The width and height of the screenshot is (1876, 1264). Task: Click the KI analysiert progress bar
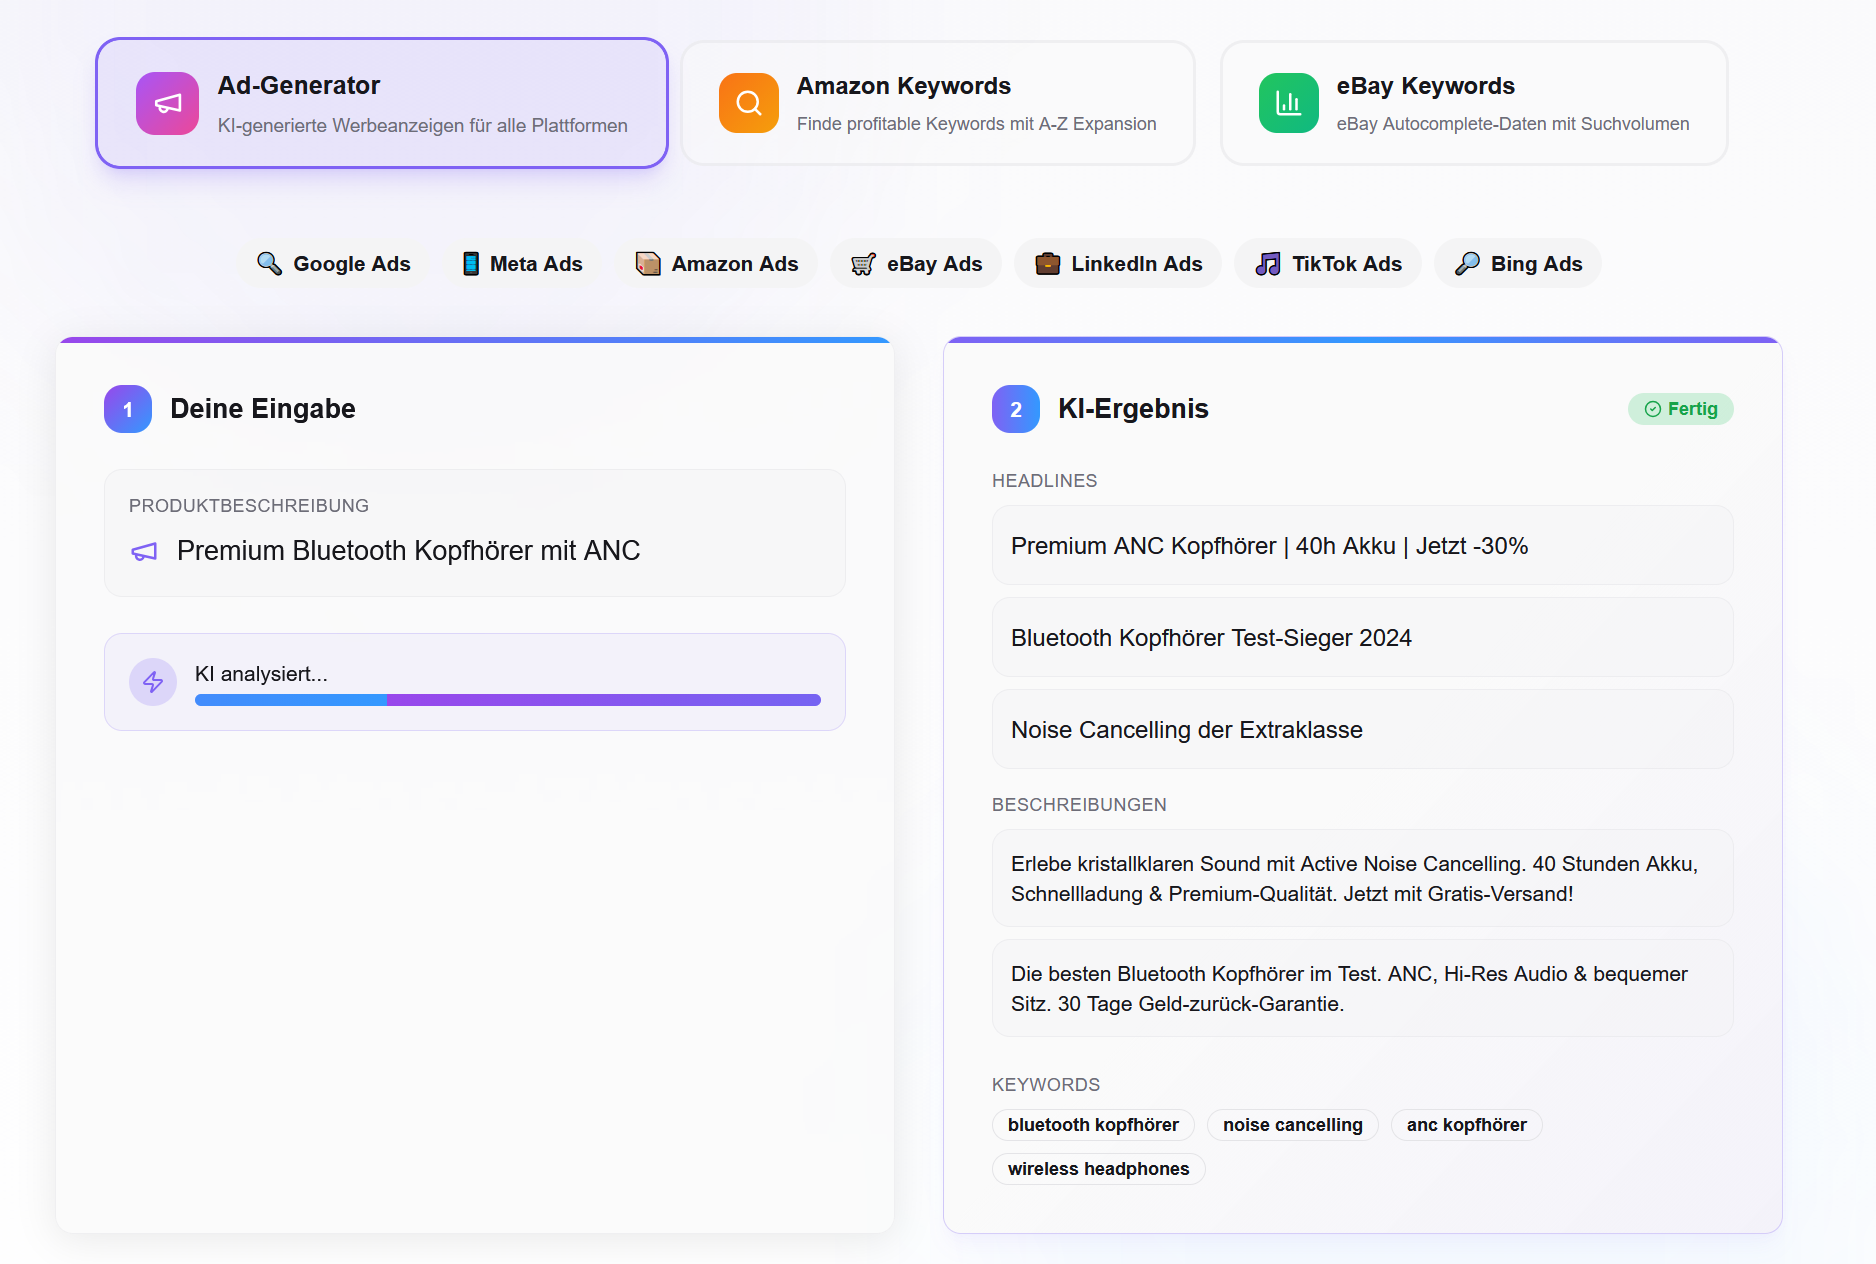click(x=507, y=699)
